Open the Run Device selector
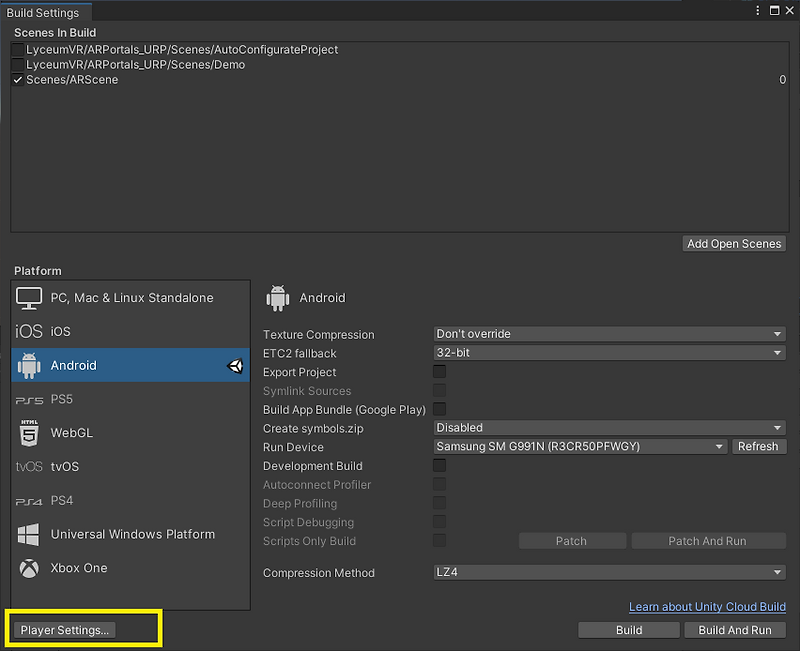The height and width of the screenshot is (651, 800). tap(580, 447)
